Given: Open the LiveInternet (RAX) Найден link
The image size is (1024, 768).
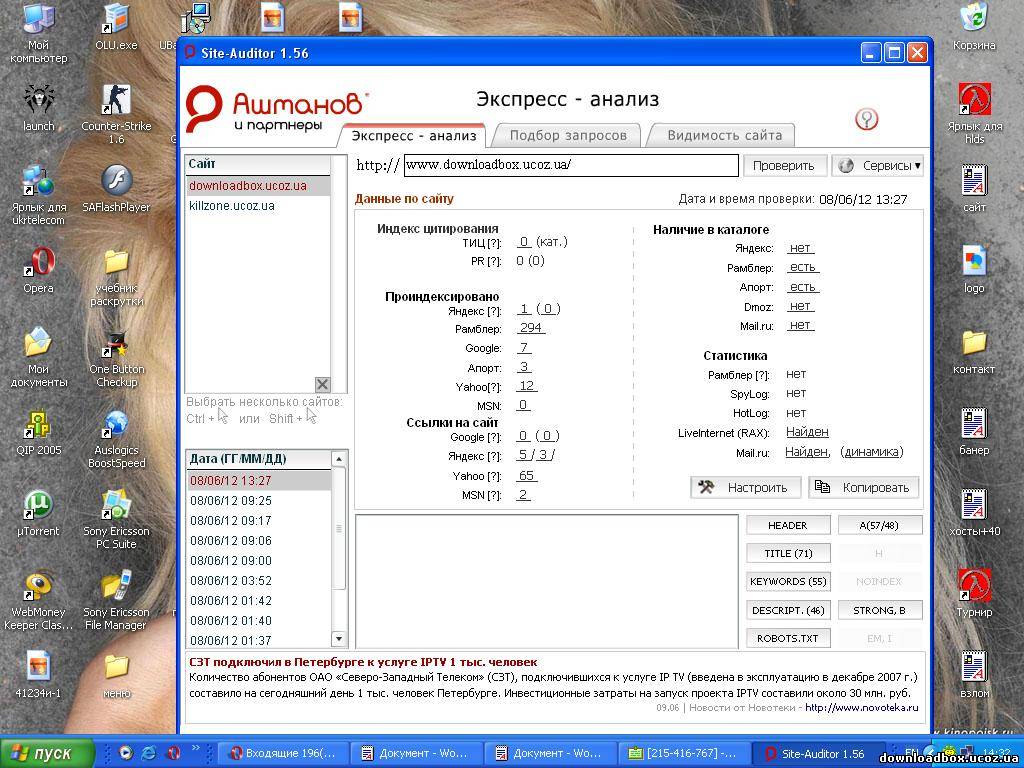Looking at the screenshot, I should tap(807, 432).
